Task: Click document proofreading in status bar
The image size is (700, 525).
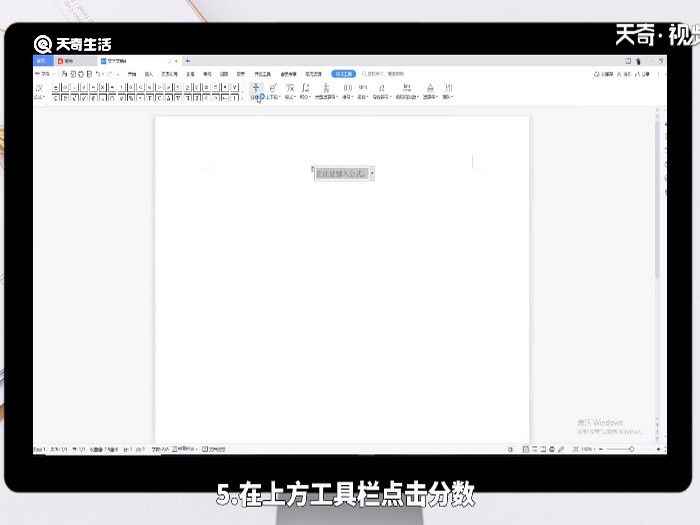Action: (x=214, y=449)
